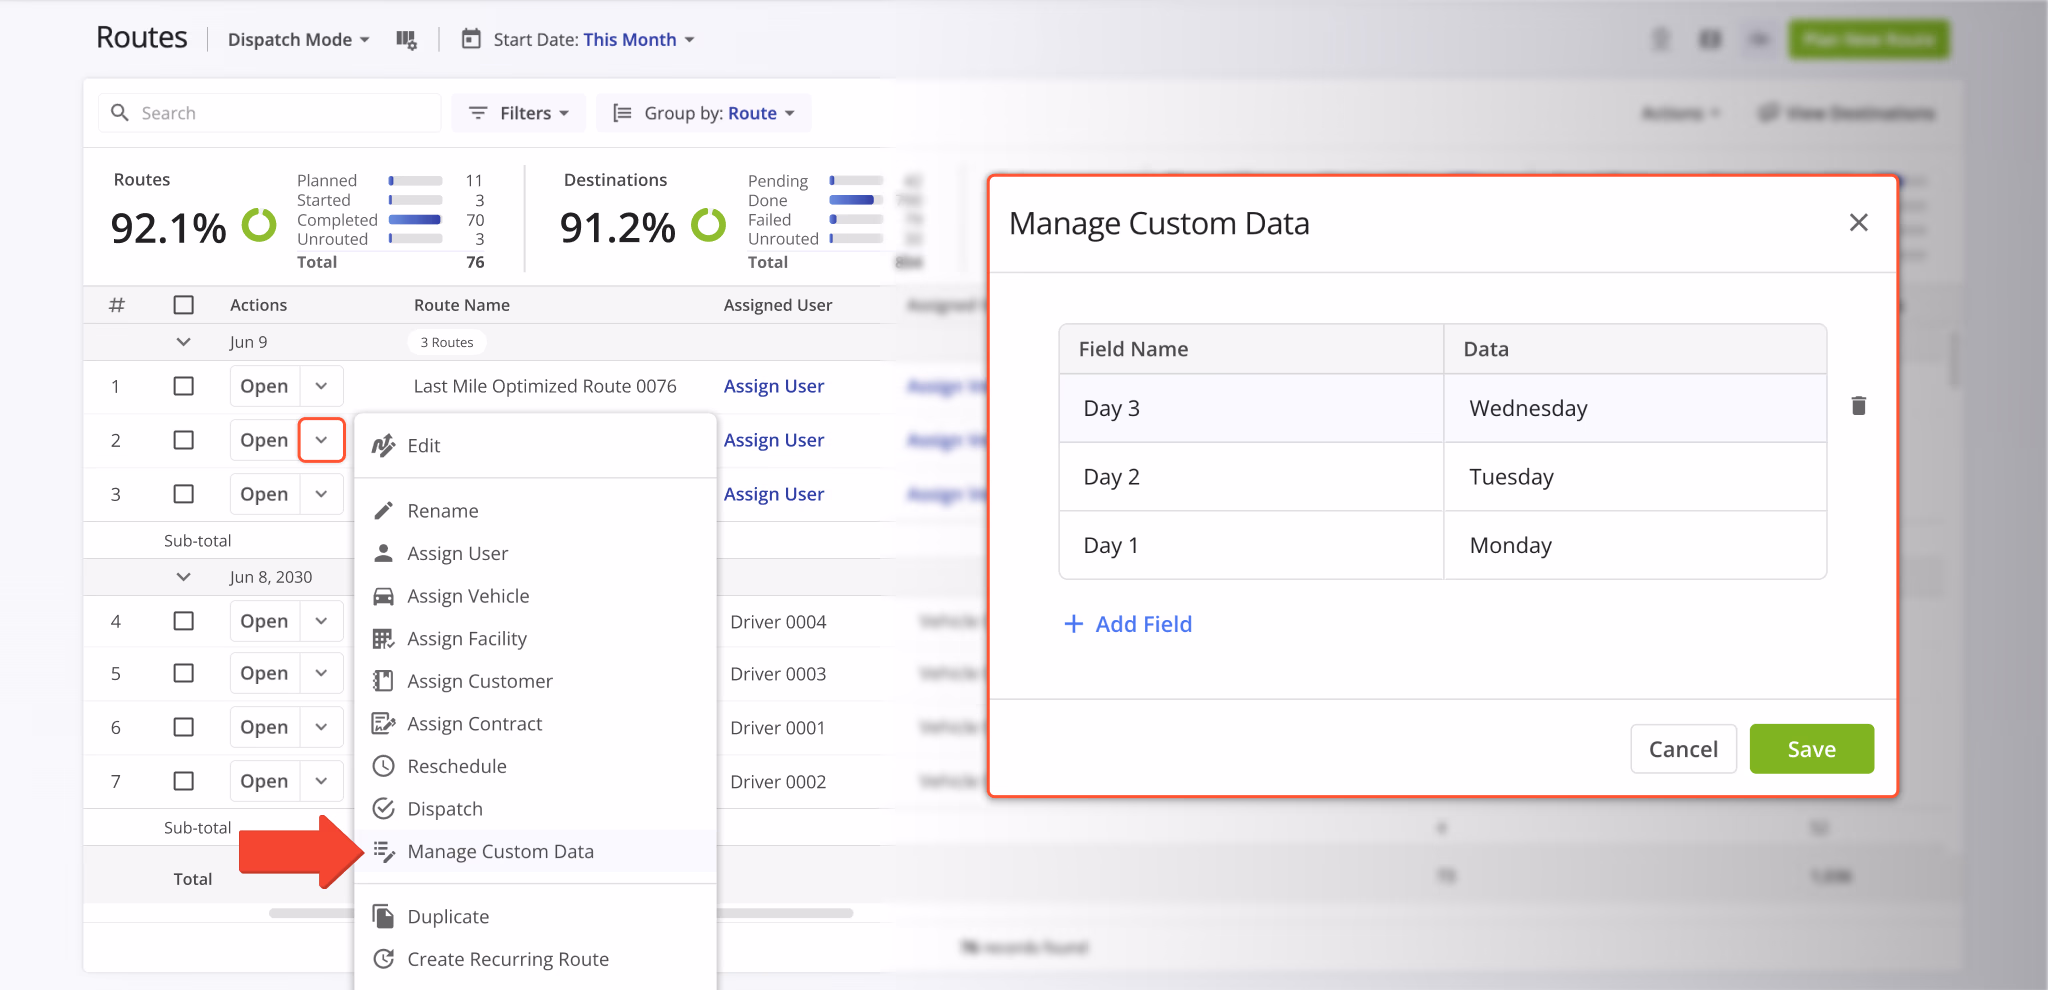Image resolution: width=2048 pixels, height=990 pixels.
Task: Click the Add Field link
Action: (x=1127, y=623)
